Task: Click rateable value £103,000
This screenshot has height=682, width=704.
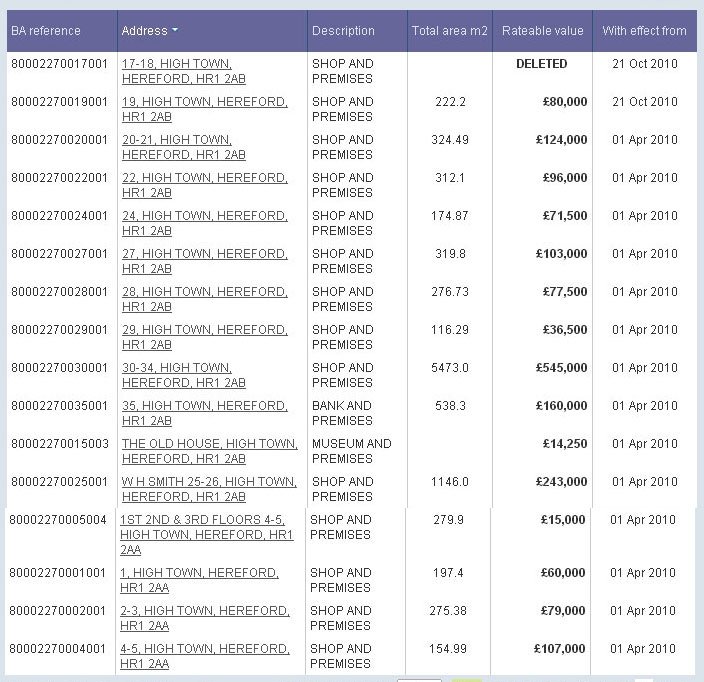Action: coord(562,254)
